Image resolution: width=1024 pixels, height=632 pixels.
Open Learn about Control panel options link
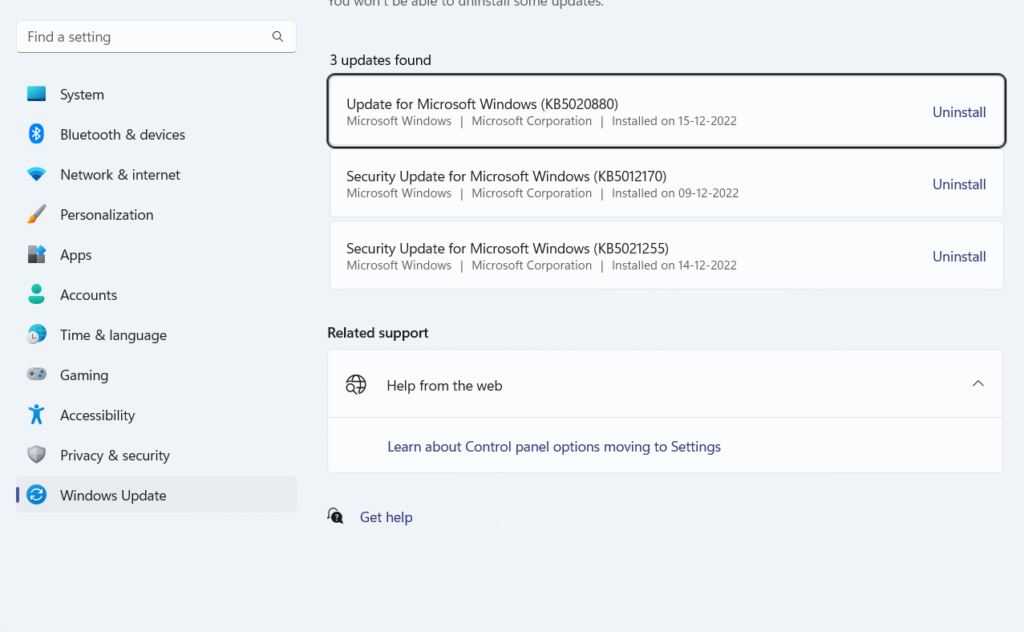pos(554,447)
